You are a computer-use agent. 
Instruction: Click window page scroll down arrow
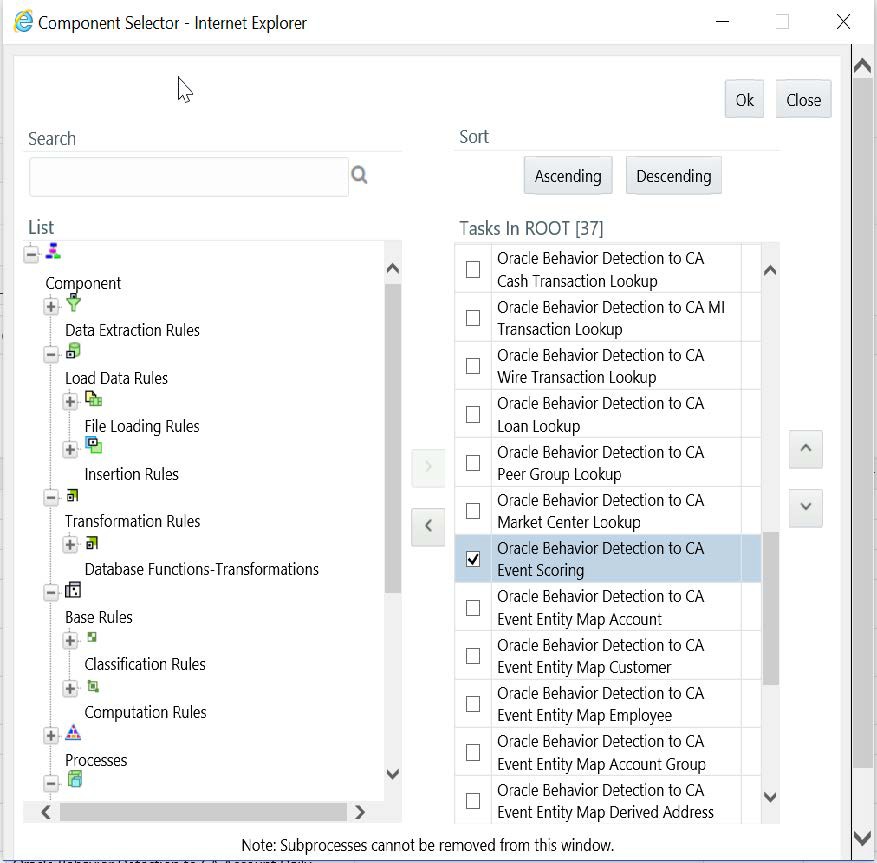point(862,838)
